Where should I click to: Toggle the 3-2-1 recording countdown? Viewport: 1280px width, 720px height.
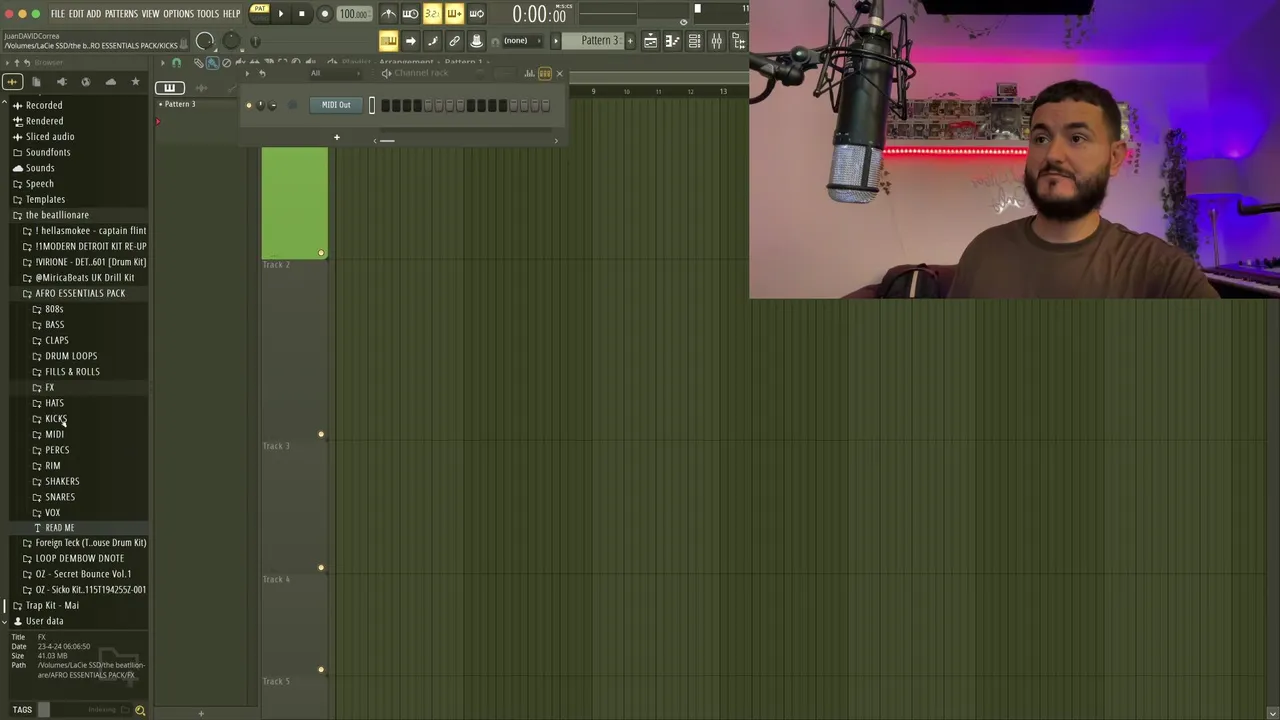click(x=432, y=14)
